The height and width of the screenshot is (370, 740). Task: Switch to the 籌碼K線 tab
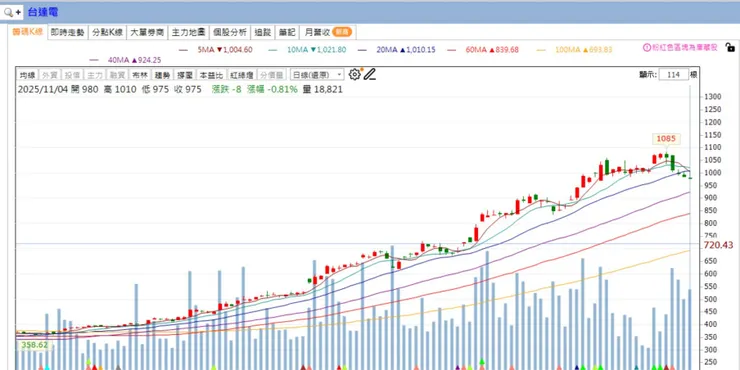click(x=28, y=32)
